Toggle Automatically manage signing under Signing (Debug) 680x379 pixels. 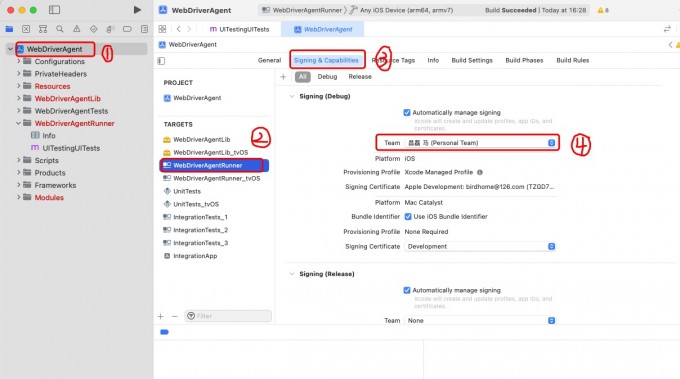coord(407,113)
